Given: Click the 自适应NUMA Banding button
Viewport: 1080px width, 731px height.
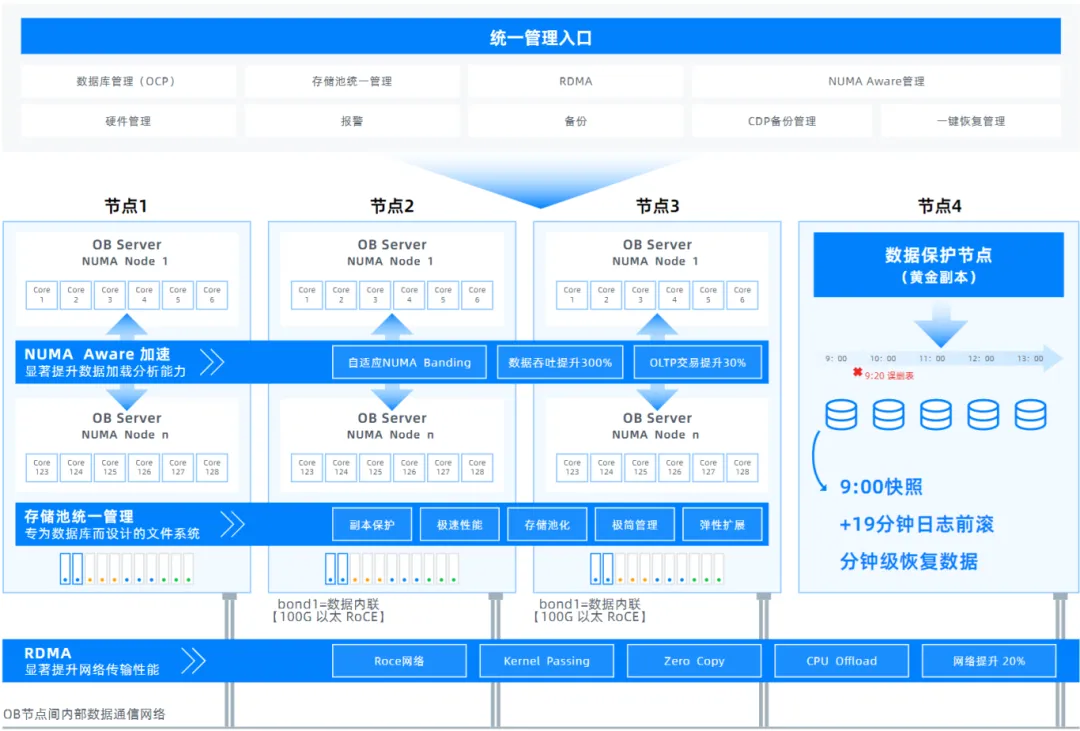Looking at the screenshot, I should [x=409, y=362].
